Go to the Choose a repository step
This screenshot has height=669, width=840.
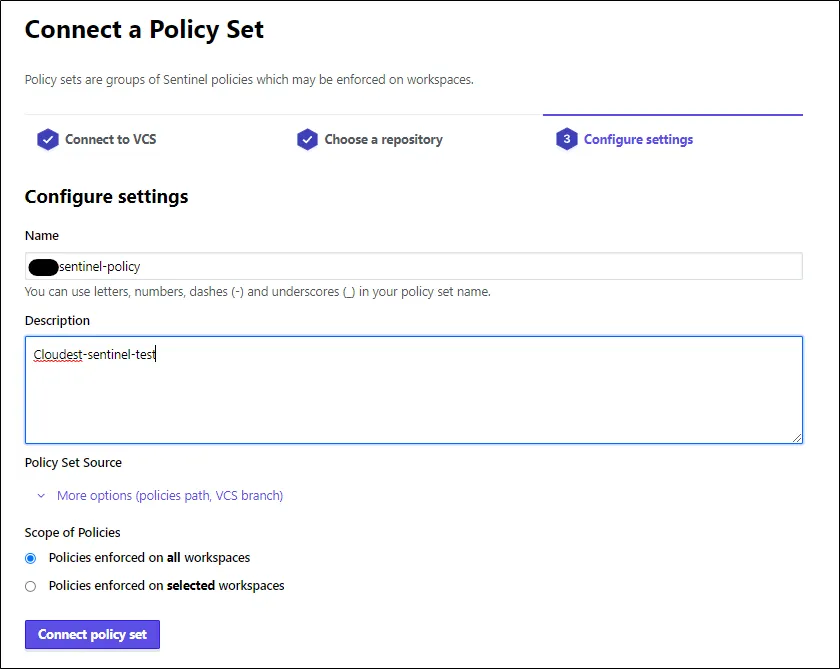pyautogui.click(x=383, y=140)
